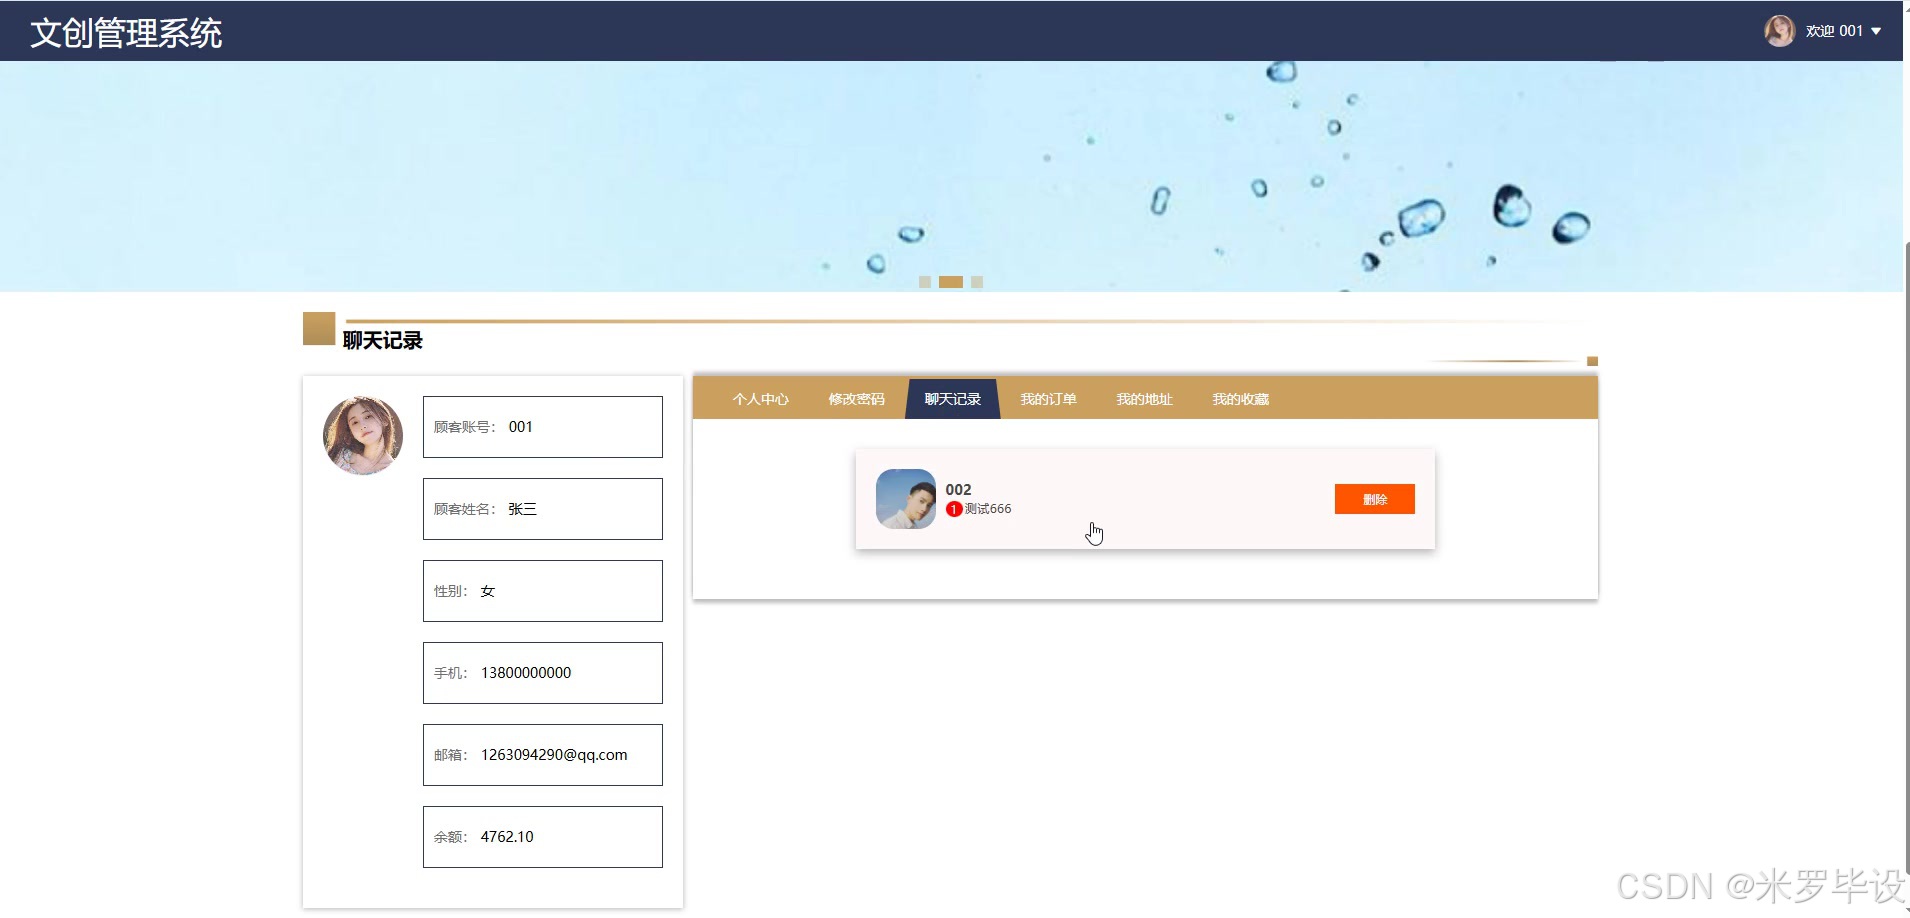
Task: Click the 002 contact avatar thumbnail
Action: pyautogui.click(x=906, y=499)
